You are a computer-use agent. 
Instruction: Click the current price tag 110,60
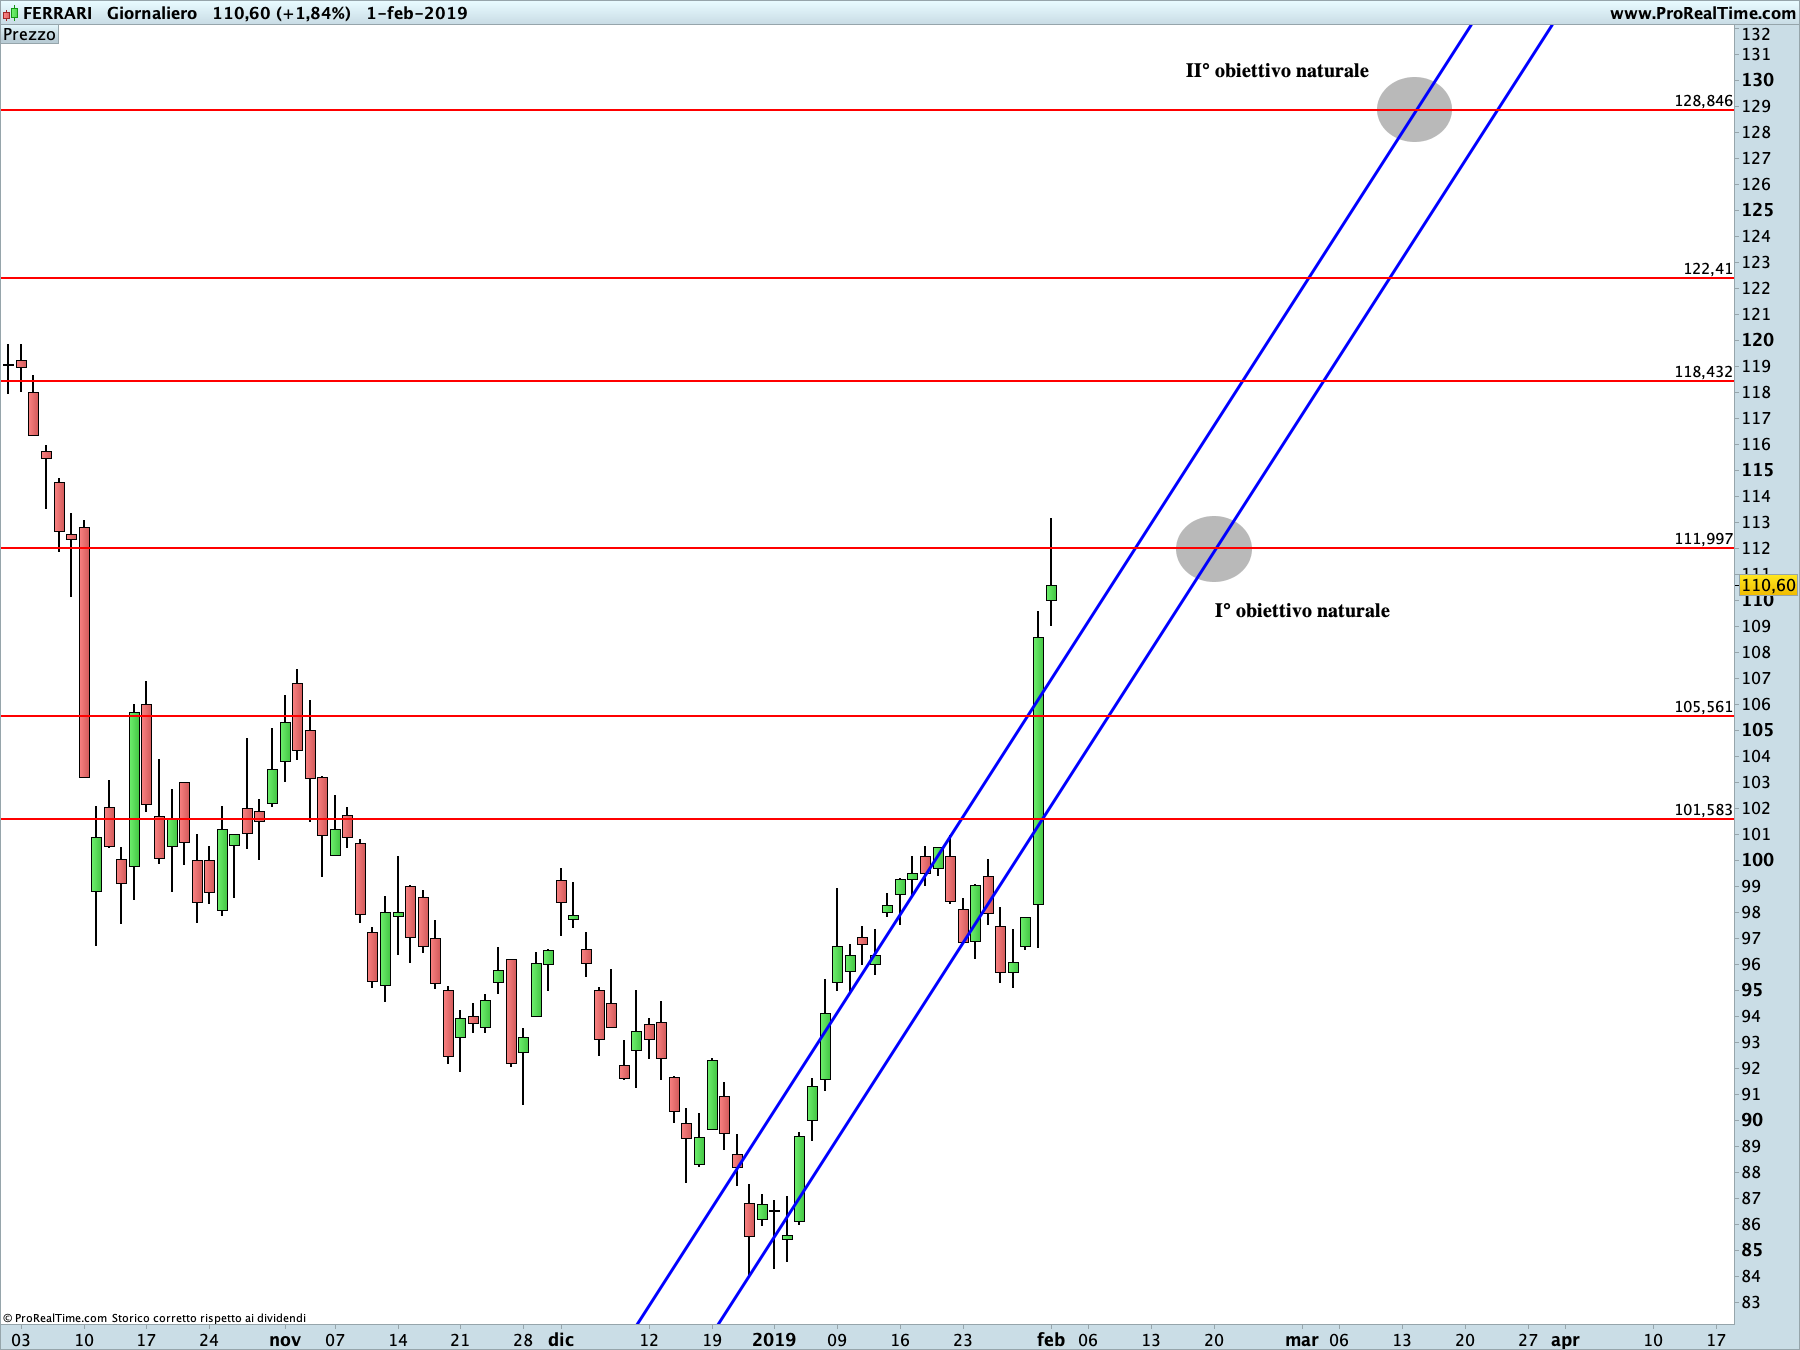click(1768, 586)
